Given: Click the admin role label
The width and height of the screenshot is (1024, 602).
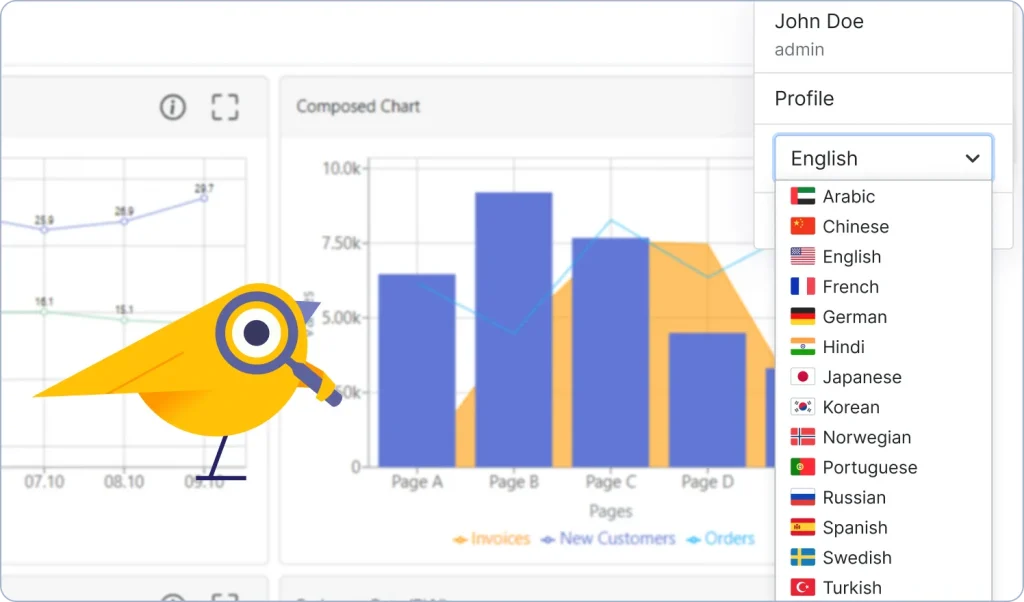Looking at the screenshot, I should pos(799,50).
